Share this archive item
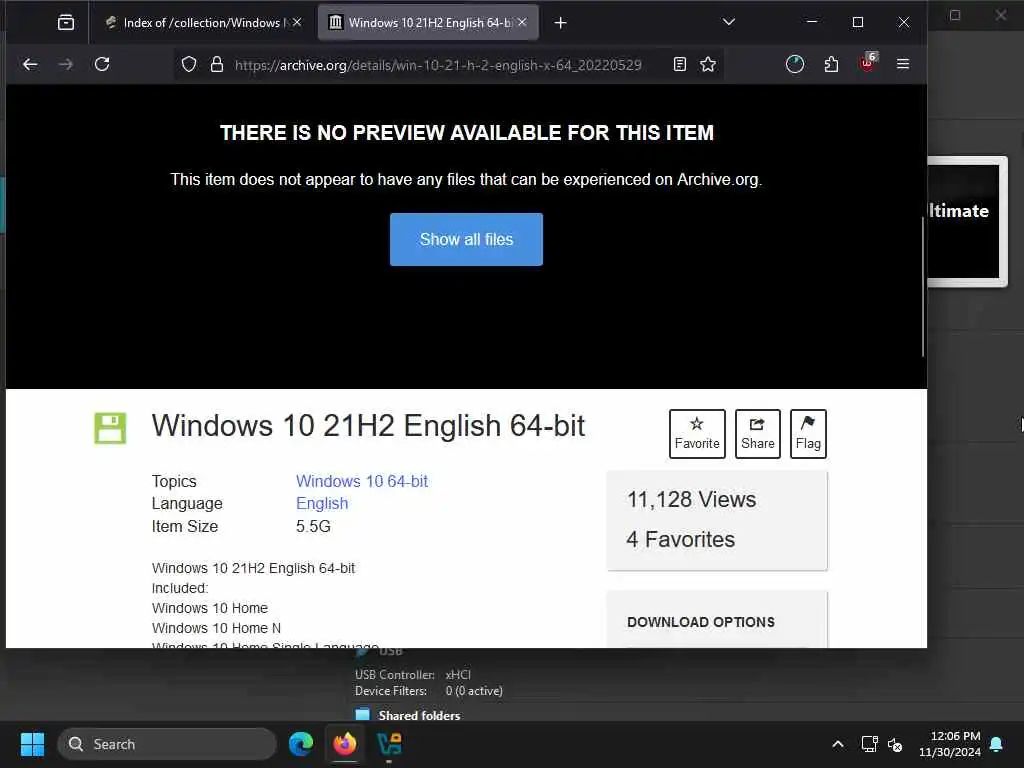The image size is (1024, 768). [758, 434]
